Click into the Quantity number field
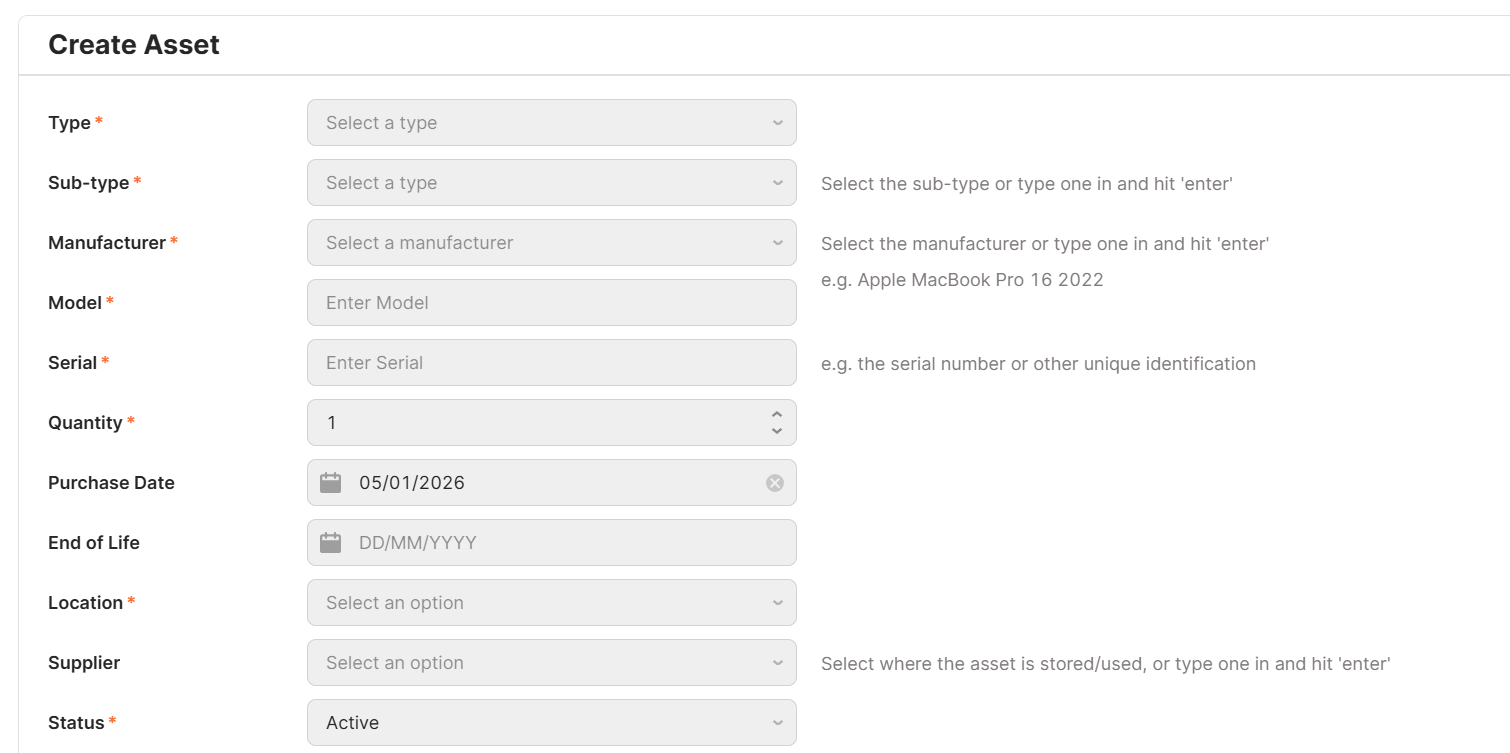1510x753 pixels. click(540, 423)
